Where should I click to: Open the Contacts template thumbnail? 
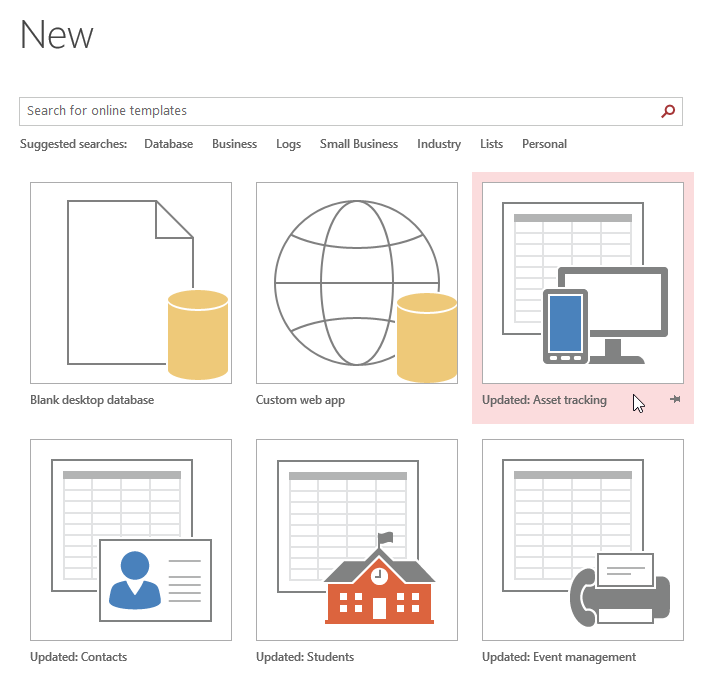pyautogui.click(x=131, y=539)
